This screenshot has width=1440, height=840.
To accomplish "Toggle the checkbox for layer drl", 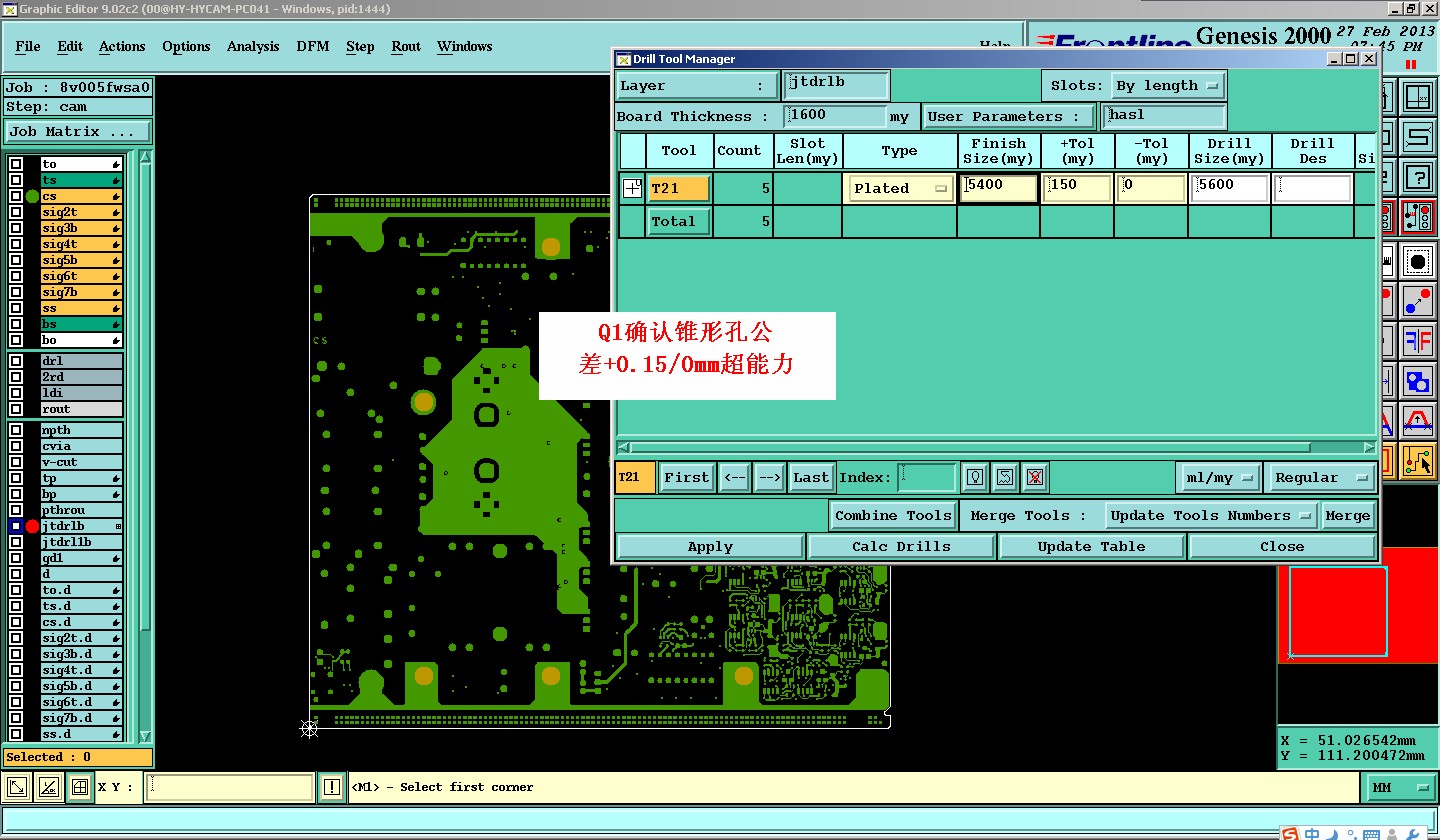I will [x=16, y=361].
